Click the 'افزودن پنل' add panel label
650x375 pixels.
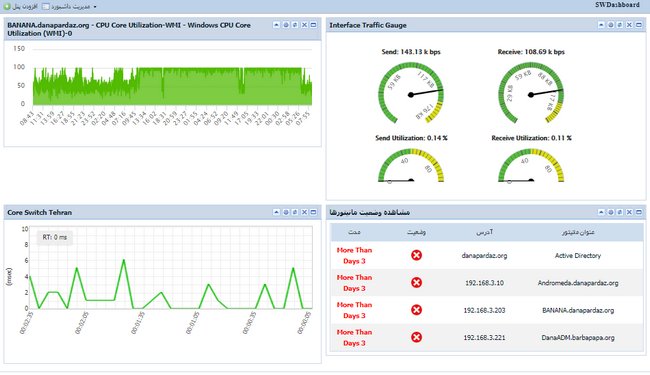tap(25, 7)
